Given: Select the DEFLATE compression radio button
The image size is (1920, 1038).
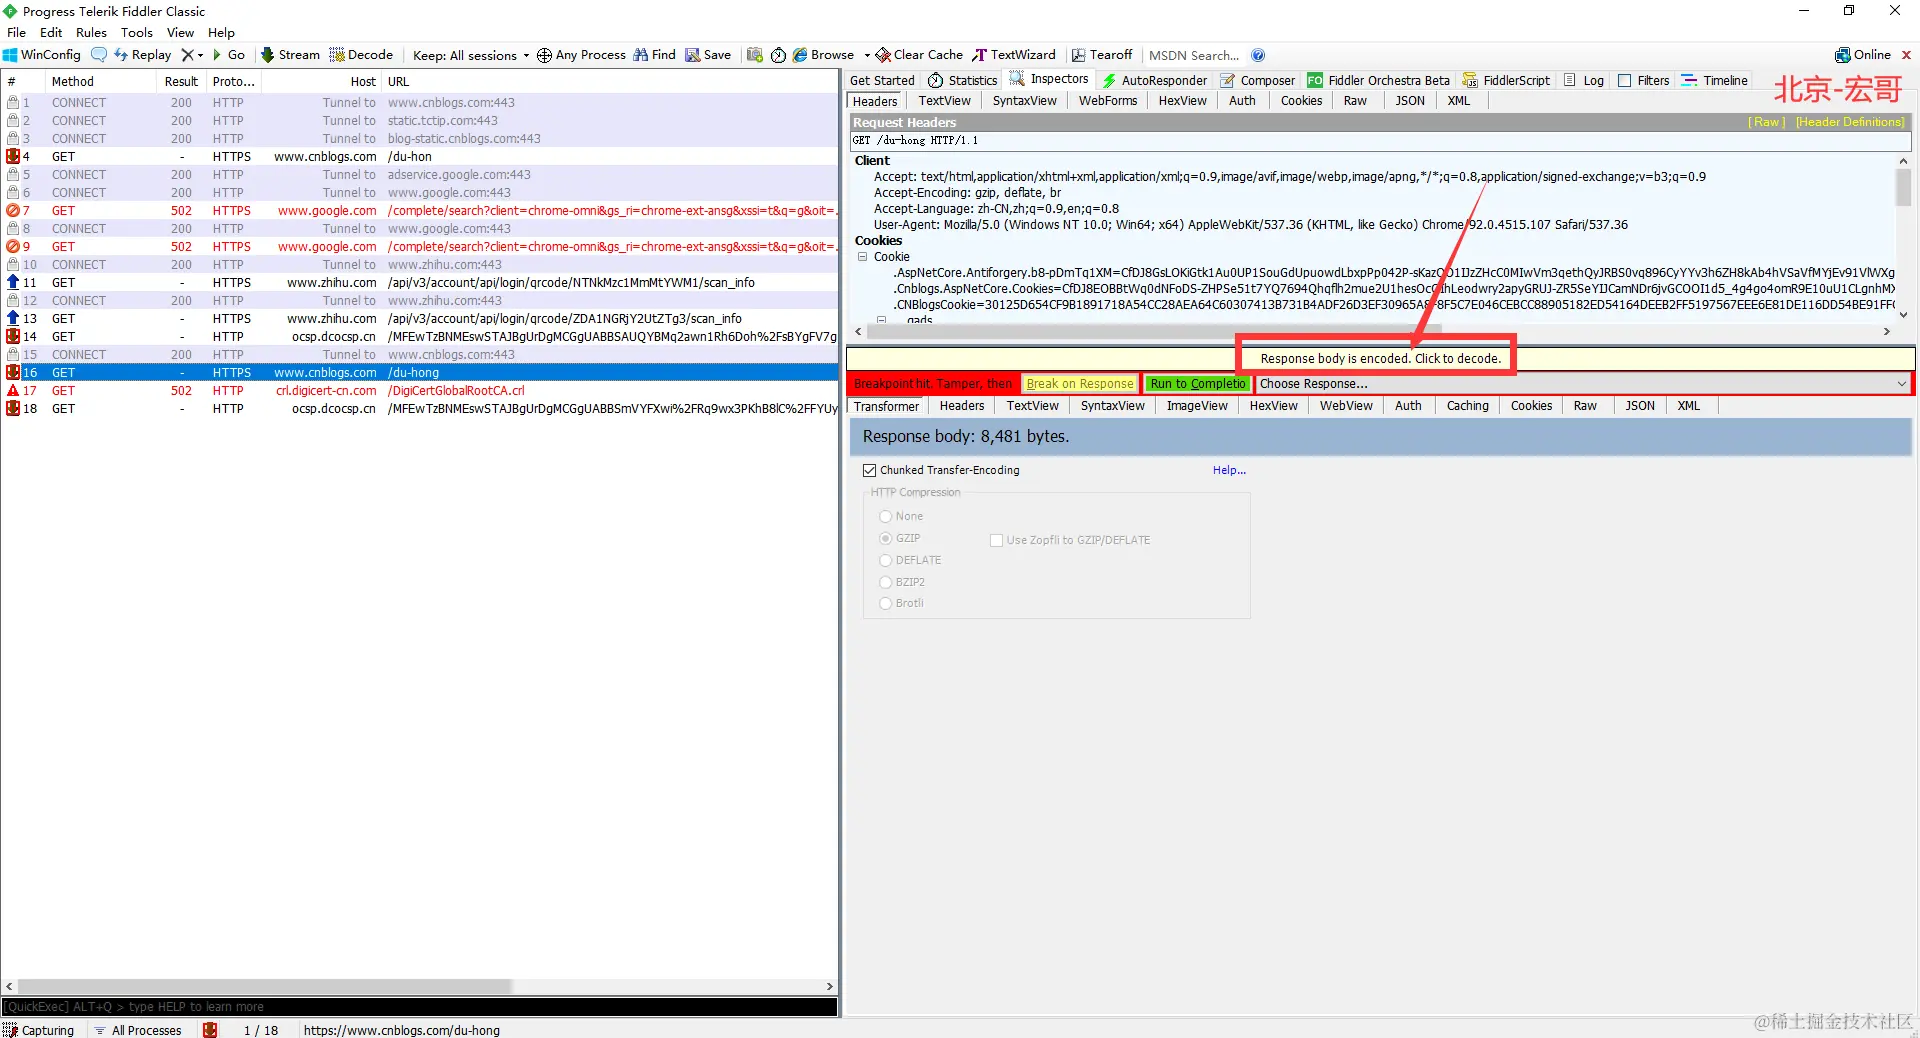Looking at the screenshot, I should [x=885, y=560].
